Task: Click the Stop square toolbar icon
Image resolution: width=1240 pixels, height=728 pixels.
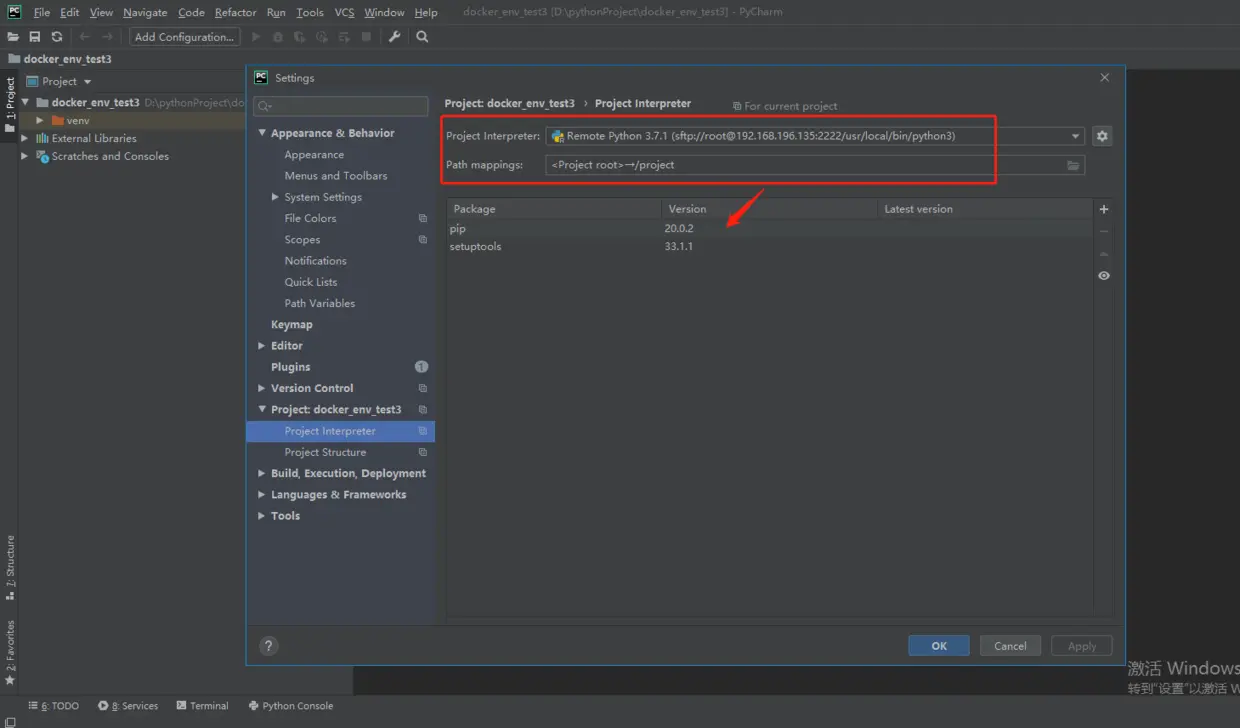Action: 367,37
